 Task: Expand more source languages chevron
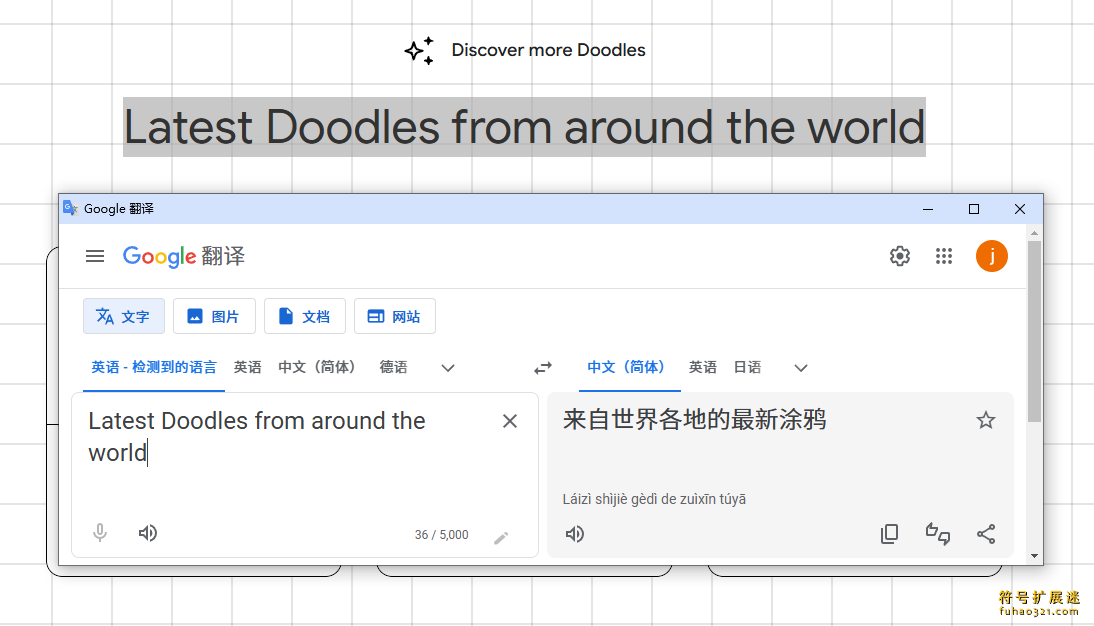(448, 368)
